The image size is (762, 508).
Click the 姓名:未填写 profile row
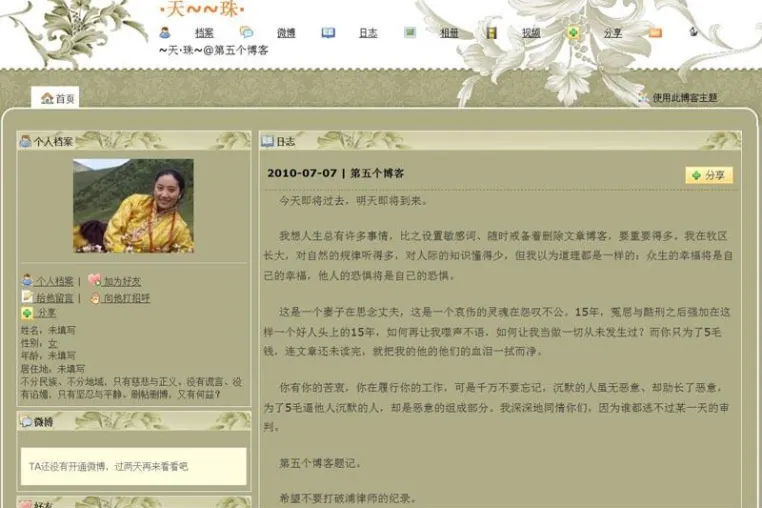click(48, 331)
